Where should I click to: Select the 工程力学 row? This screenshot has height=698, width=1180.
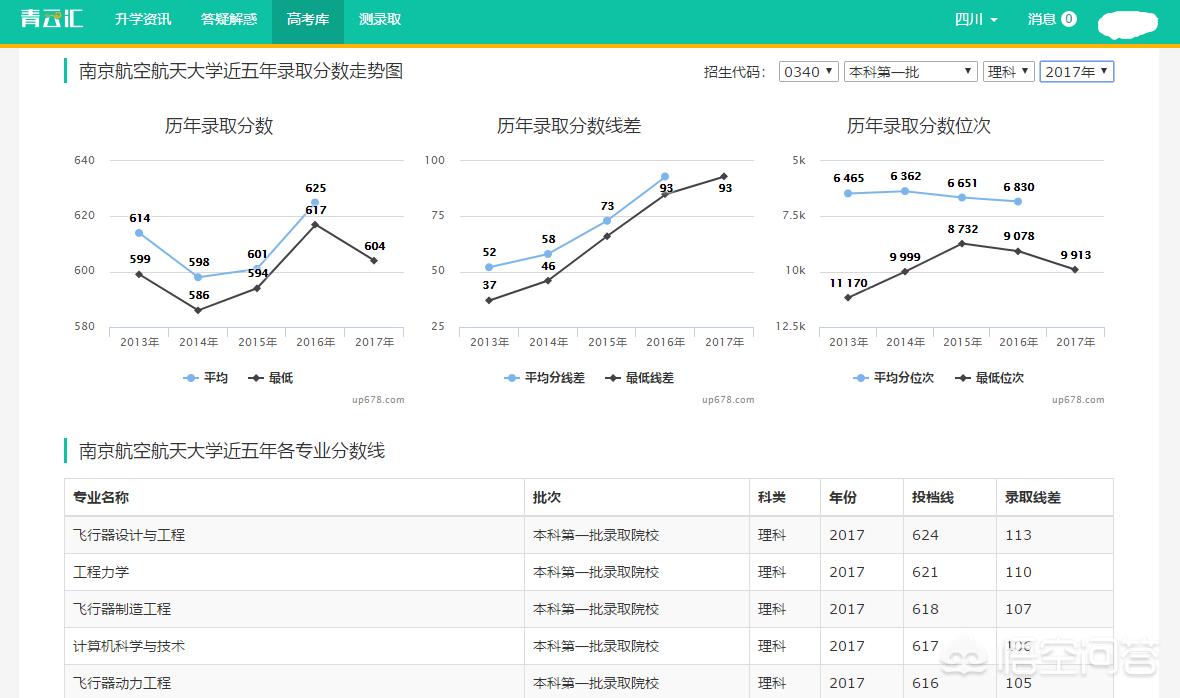pos(588,572)
